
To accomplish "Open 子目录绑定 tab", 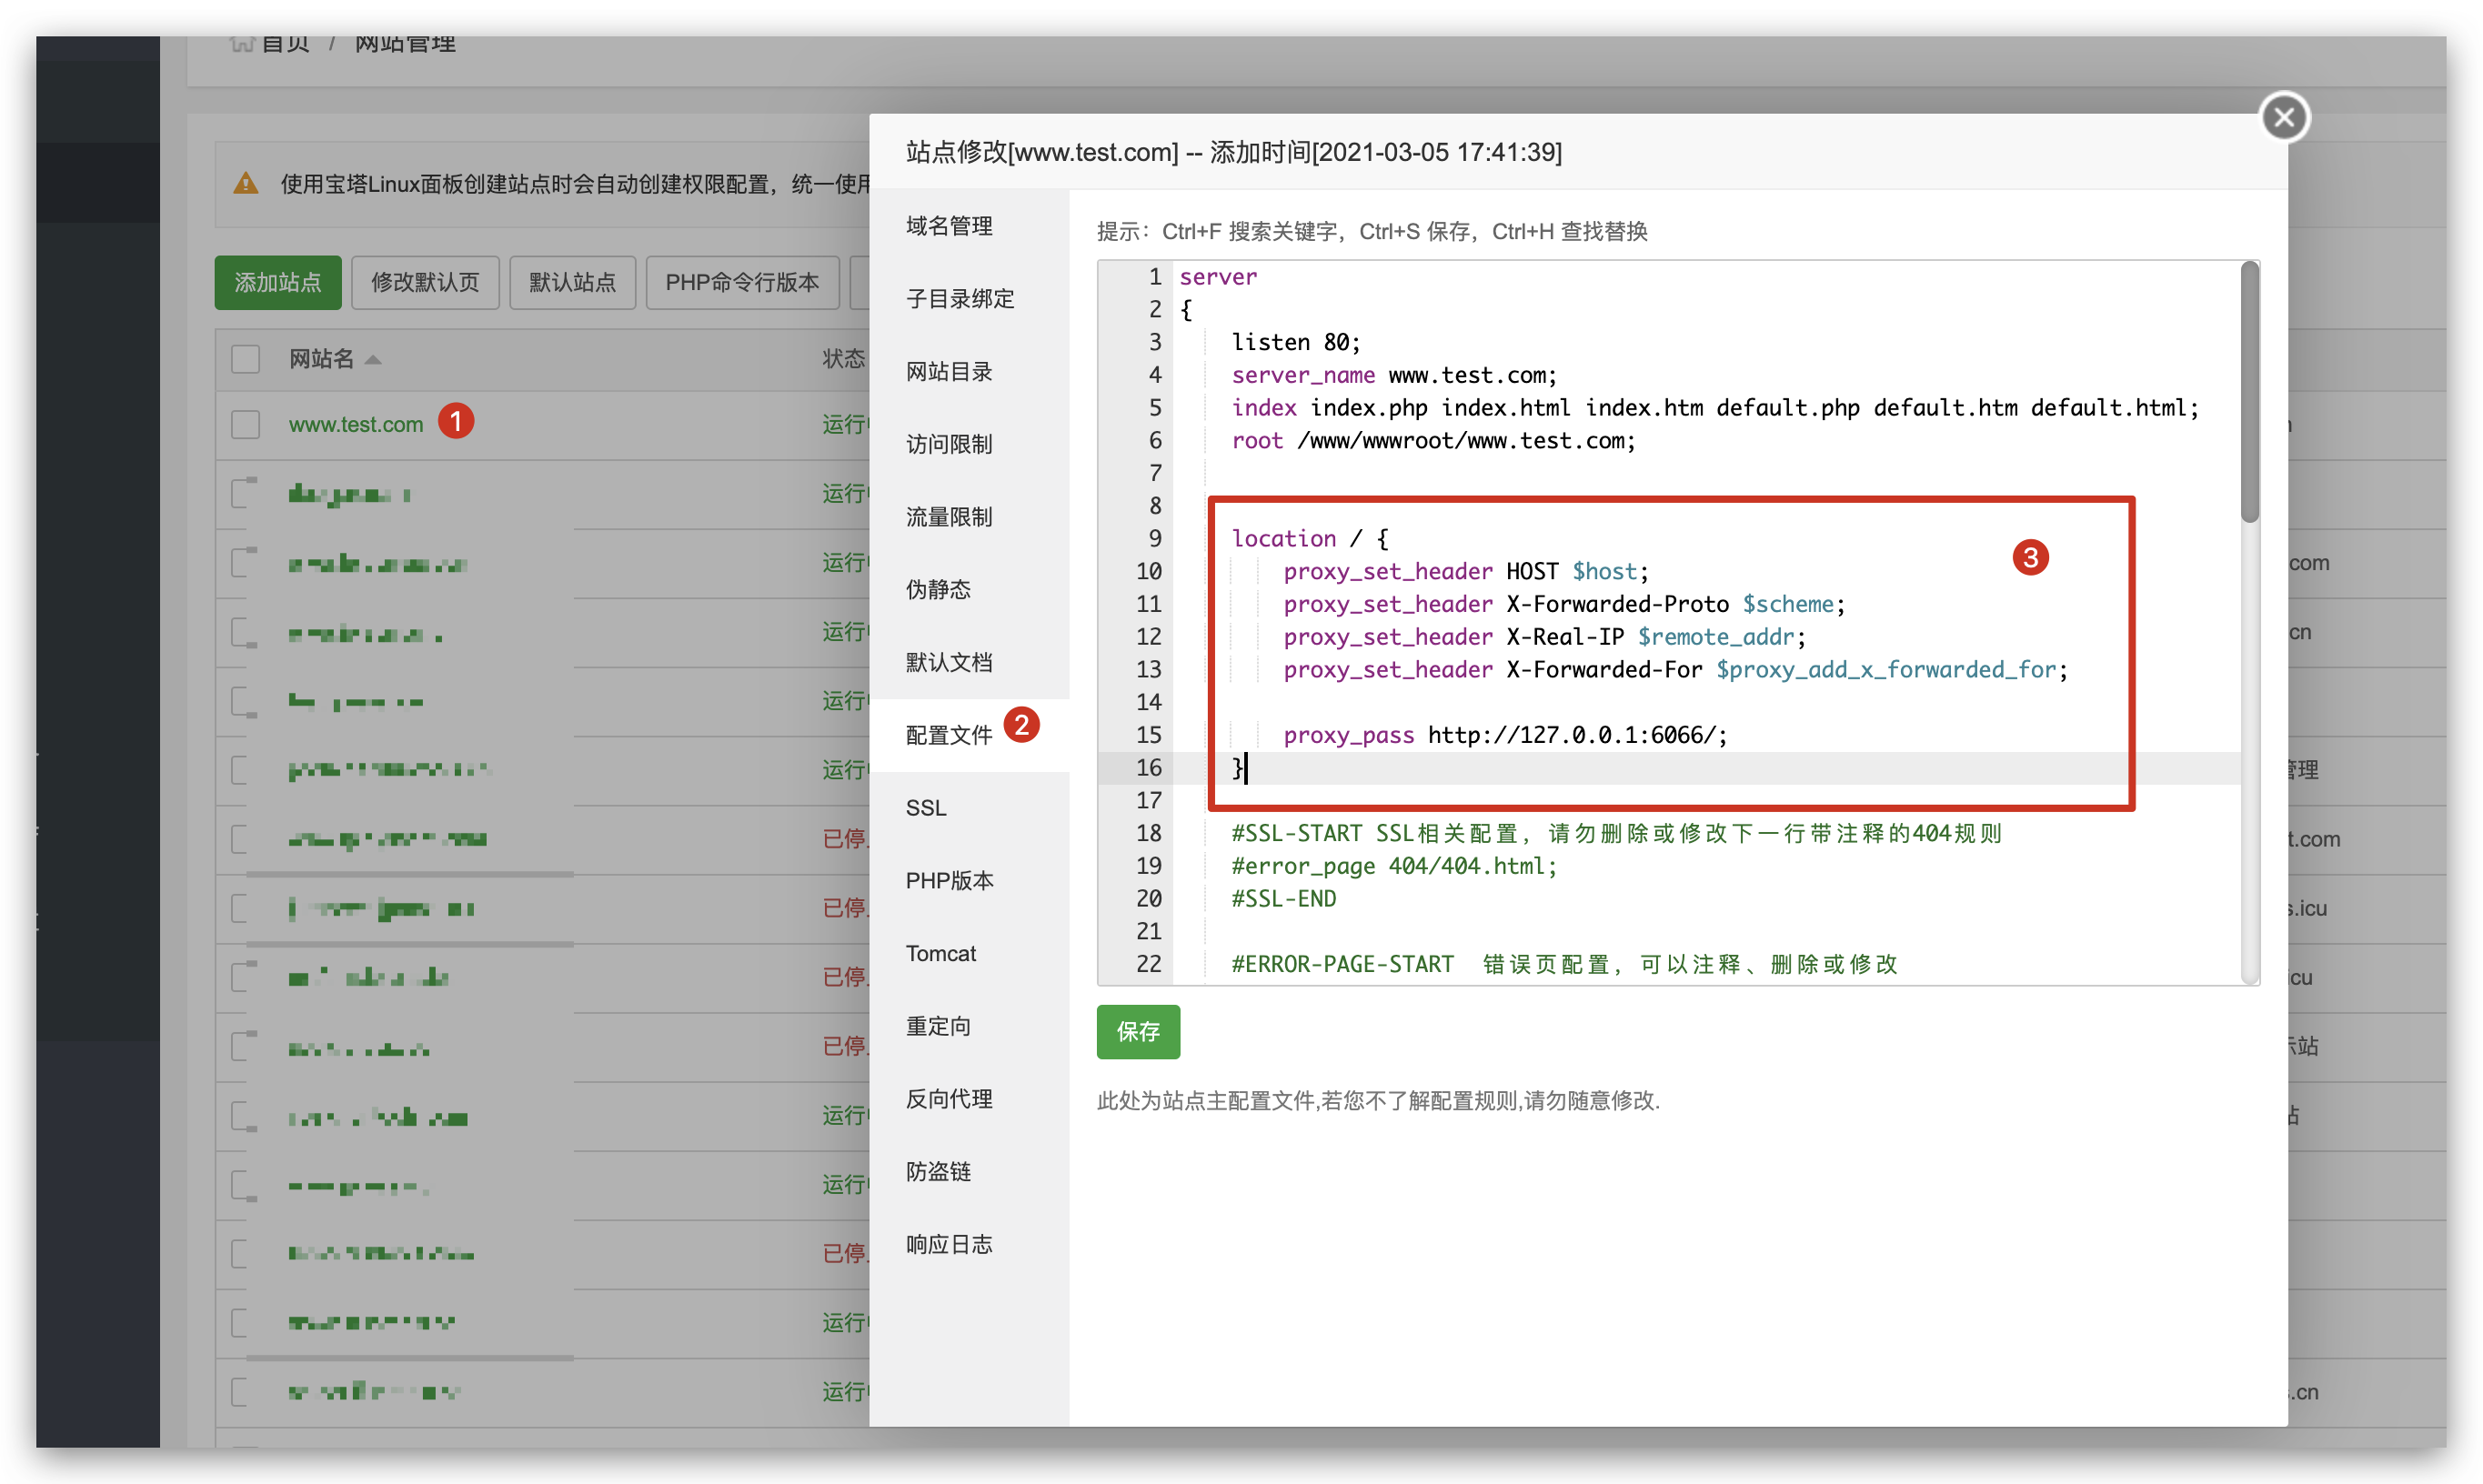I will [x=968, y=298].
